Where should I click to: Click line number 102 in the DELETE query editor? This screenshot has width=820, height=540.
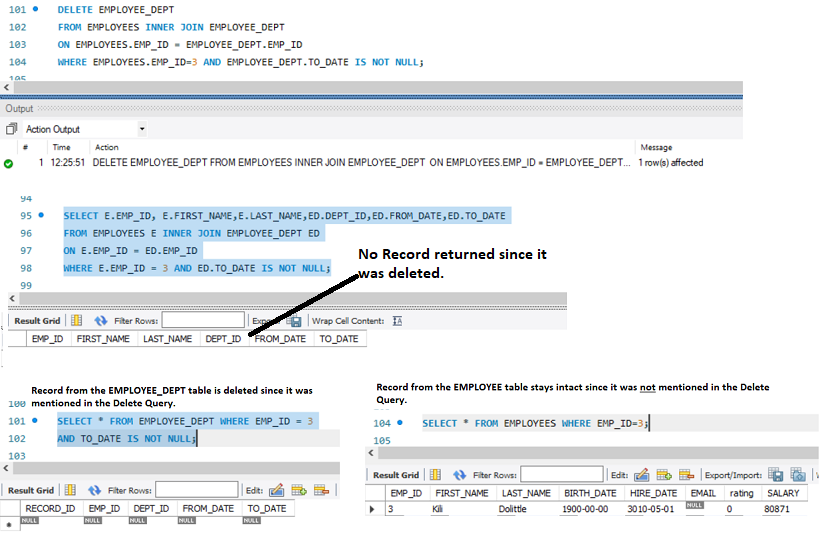point(17,27)
